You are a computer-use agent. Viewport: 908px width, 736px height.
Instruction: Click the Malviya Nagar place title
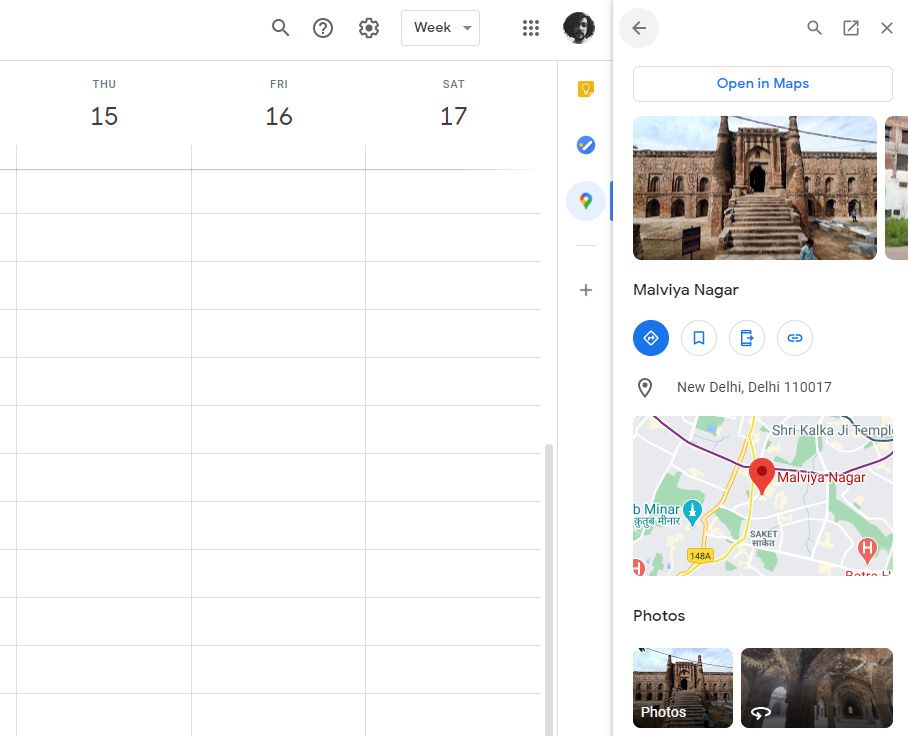[x=686, y=290]
